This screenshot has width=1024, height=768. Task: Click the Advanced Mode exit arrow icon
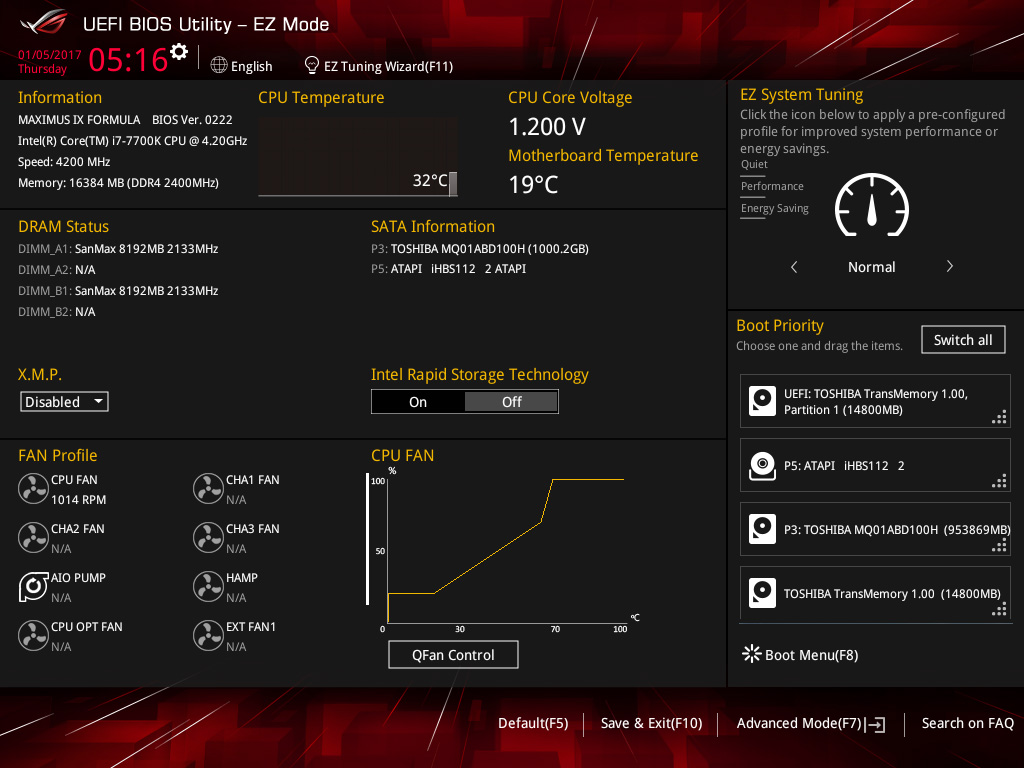click(875, 724)
